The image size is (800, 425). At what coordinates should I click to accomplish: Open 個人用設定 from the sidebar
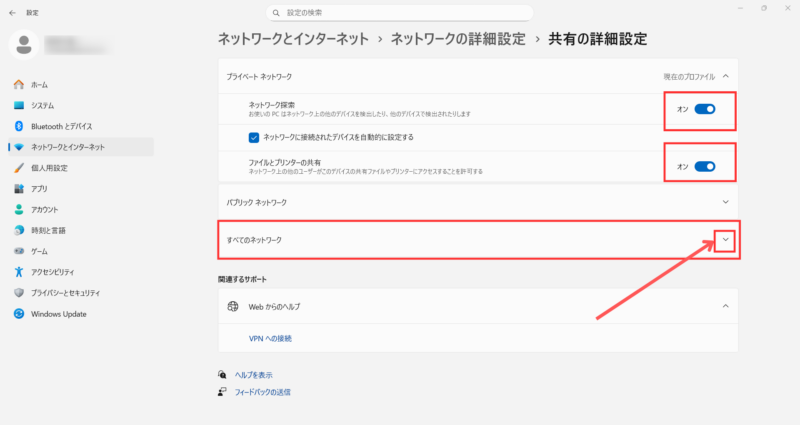[x=49, y=168]
